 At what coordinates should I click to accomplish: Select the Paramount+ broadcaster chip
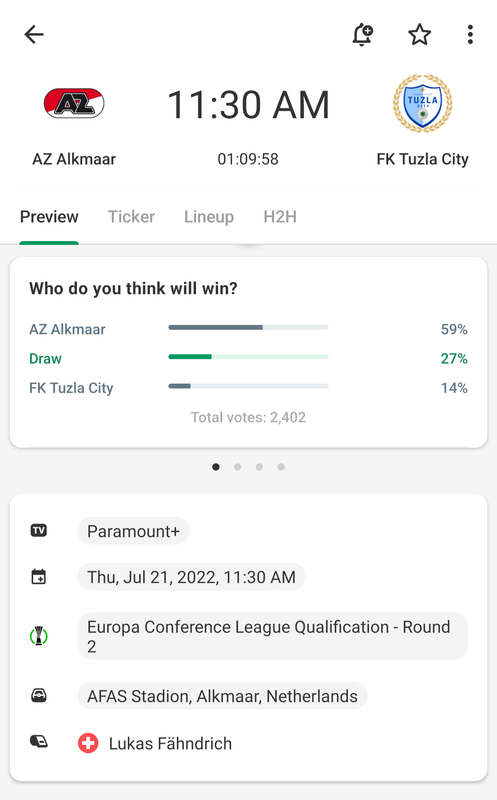(133, 531)
